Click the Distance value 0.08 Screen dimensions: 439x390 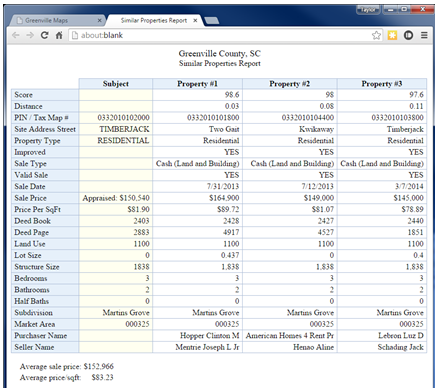point(326,106)
